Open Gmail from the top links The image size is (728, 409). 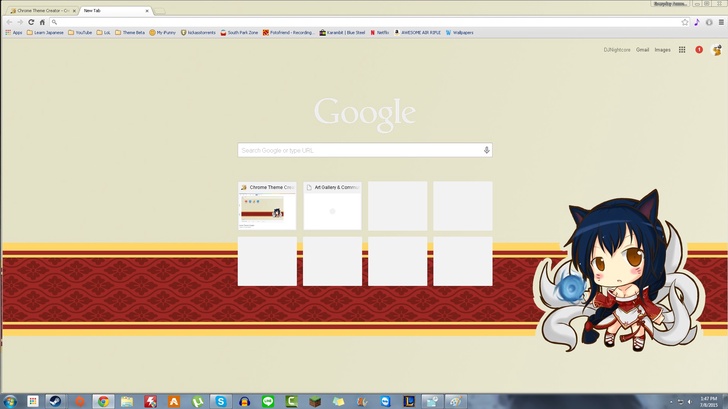[642, 50]
